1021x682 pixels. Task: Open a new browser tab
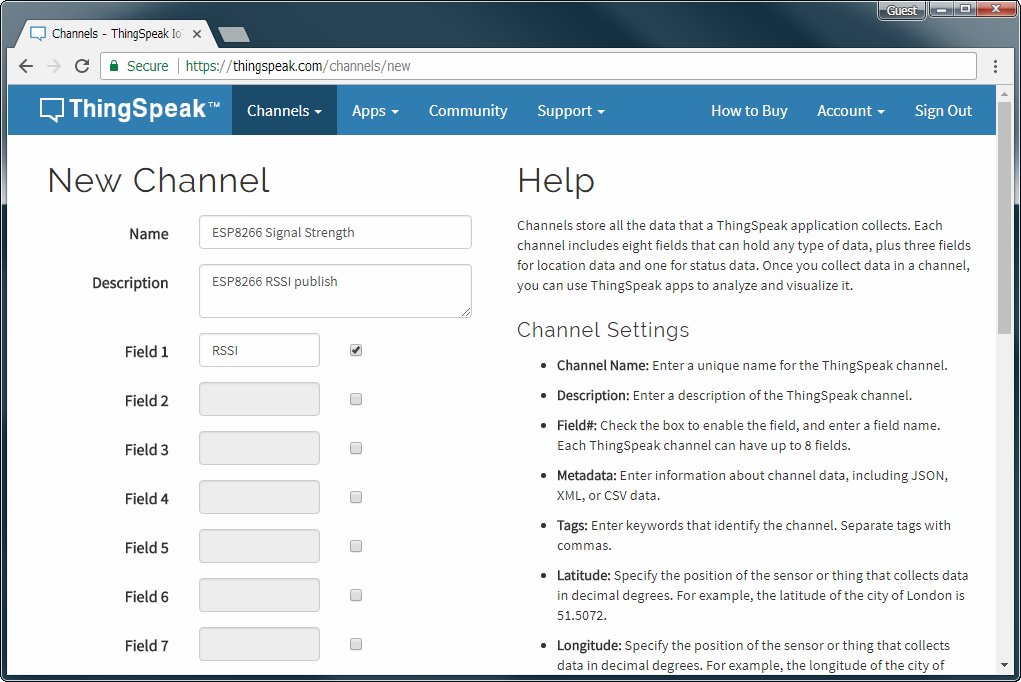[x=233, y=35]
